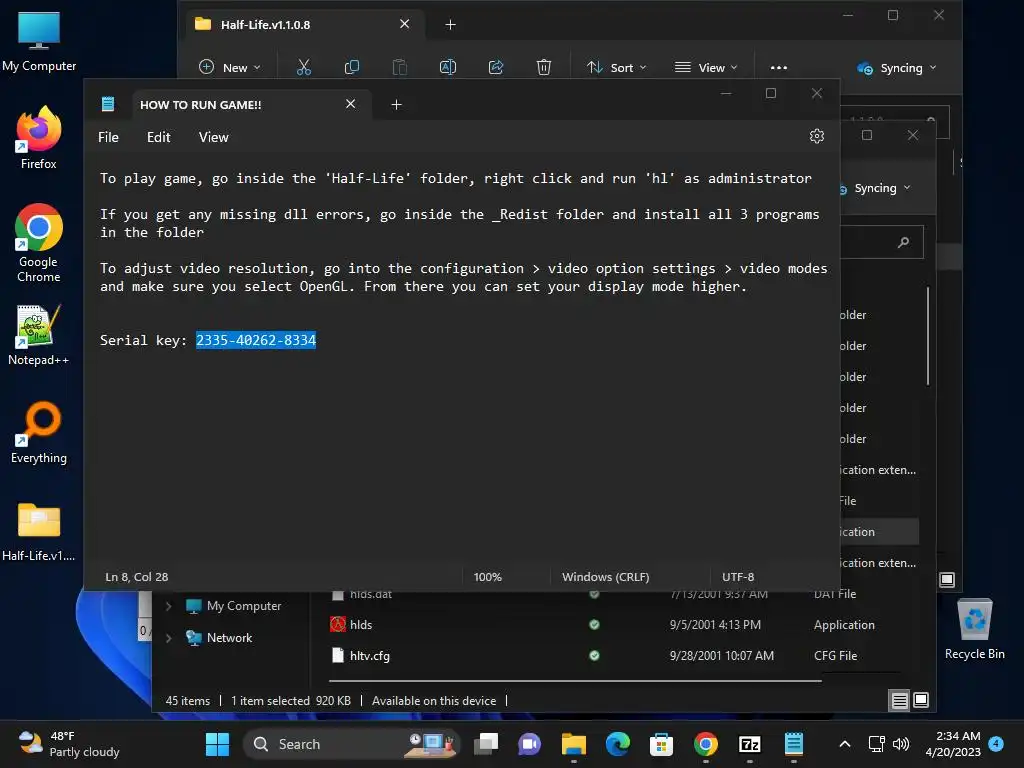Expand My Computer in the navigation tree
The image size is (1024, 768).
click(168, 606)
